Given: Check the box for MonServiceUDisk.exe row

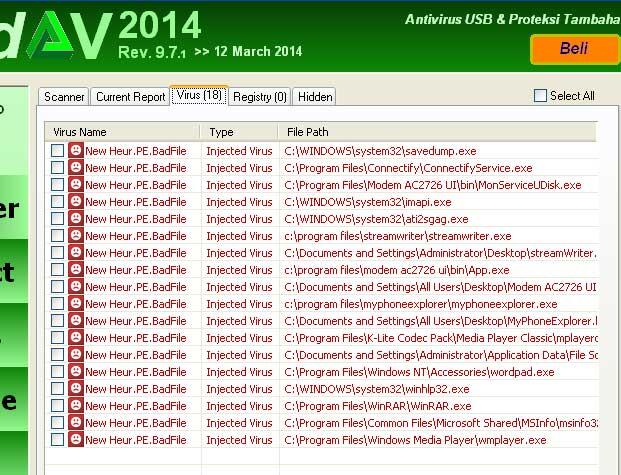Looking at the screenshot, I should tap(57, 185).
